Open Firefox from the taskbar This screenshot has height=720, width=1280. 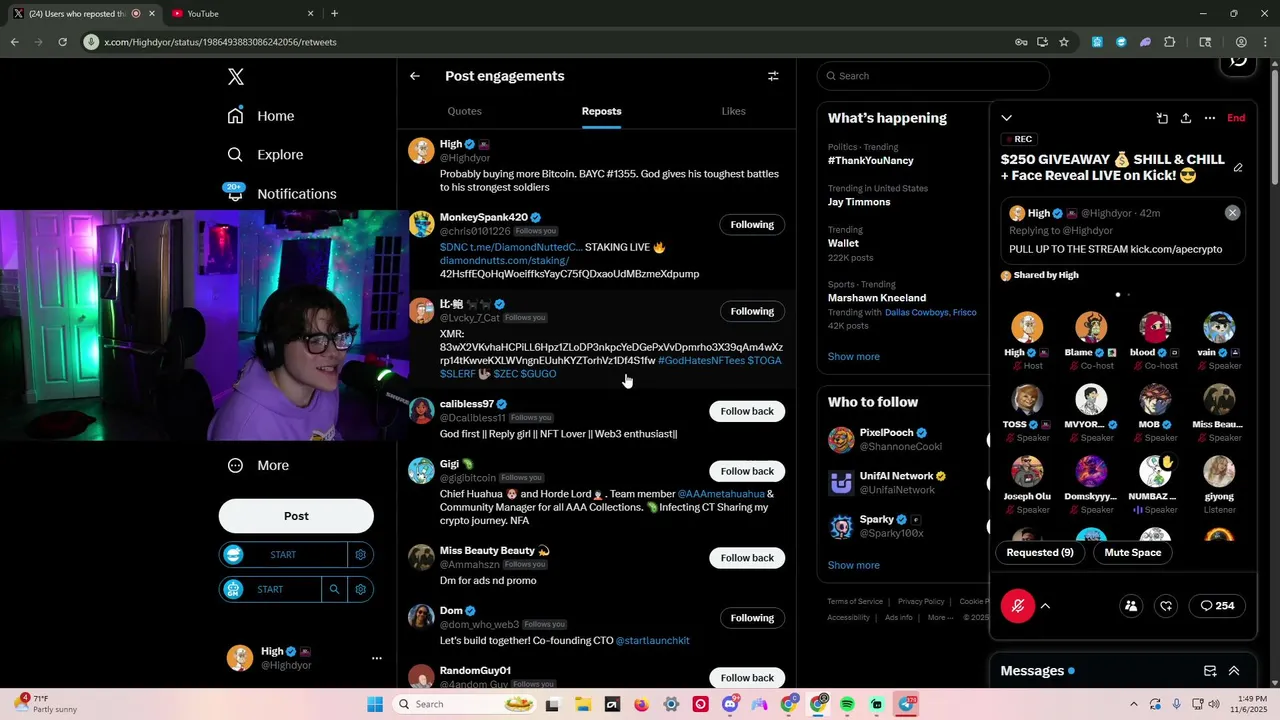pos(641,704)
